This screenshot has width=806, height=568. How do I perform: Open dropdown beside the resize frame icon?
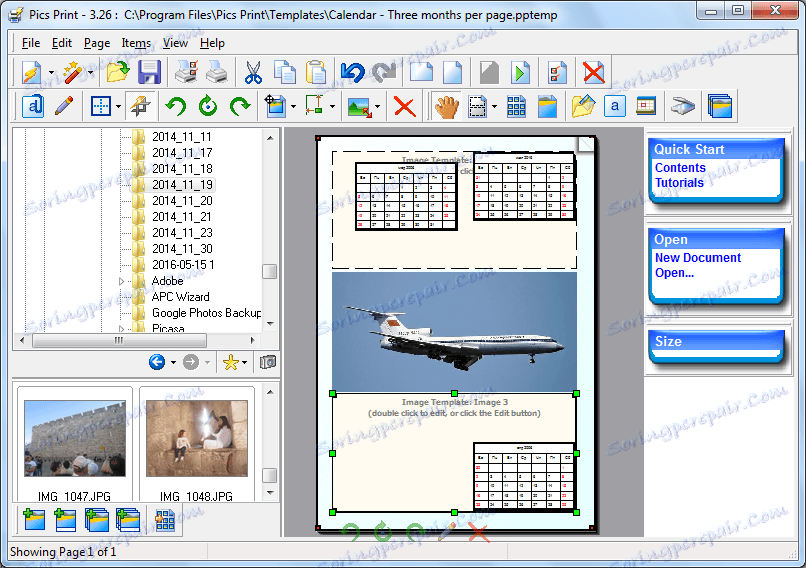click(x=333, y=106)
